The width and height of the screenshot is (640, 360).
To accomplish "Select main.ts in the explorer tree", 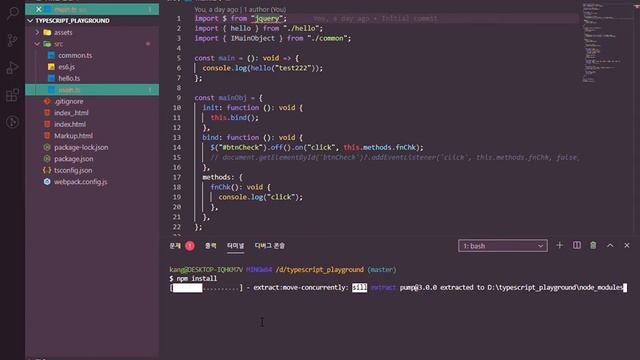I will pyautogui.click(x=92, y=89).
